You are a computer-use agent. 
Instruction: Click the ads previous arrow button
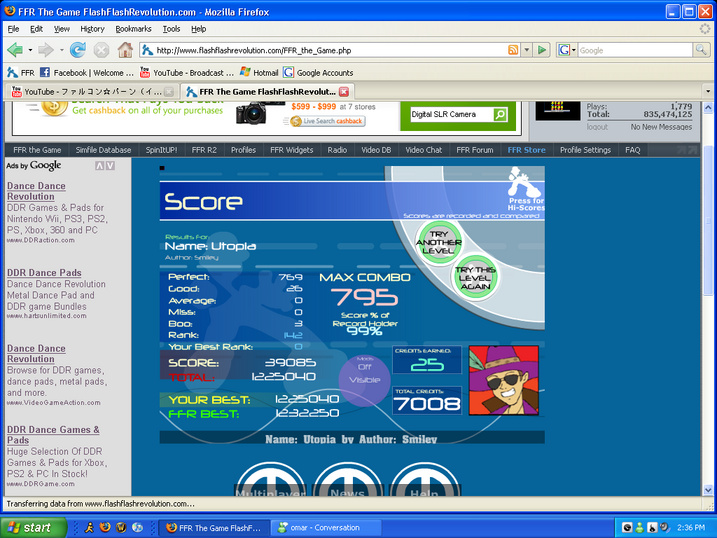[x=99, y=166]
